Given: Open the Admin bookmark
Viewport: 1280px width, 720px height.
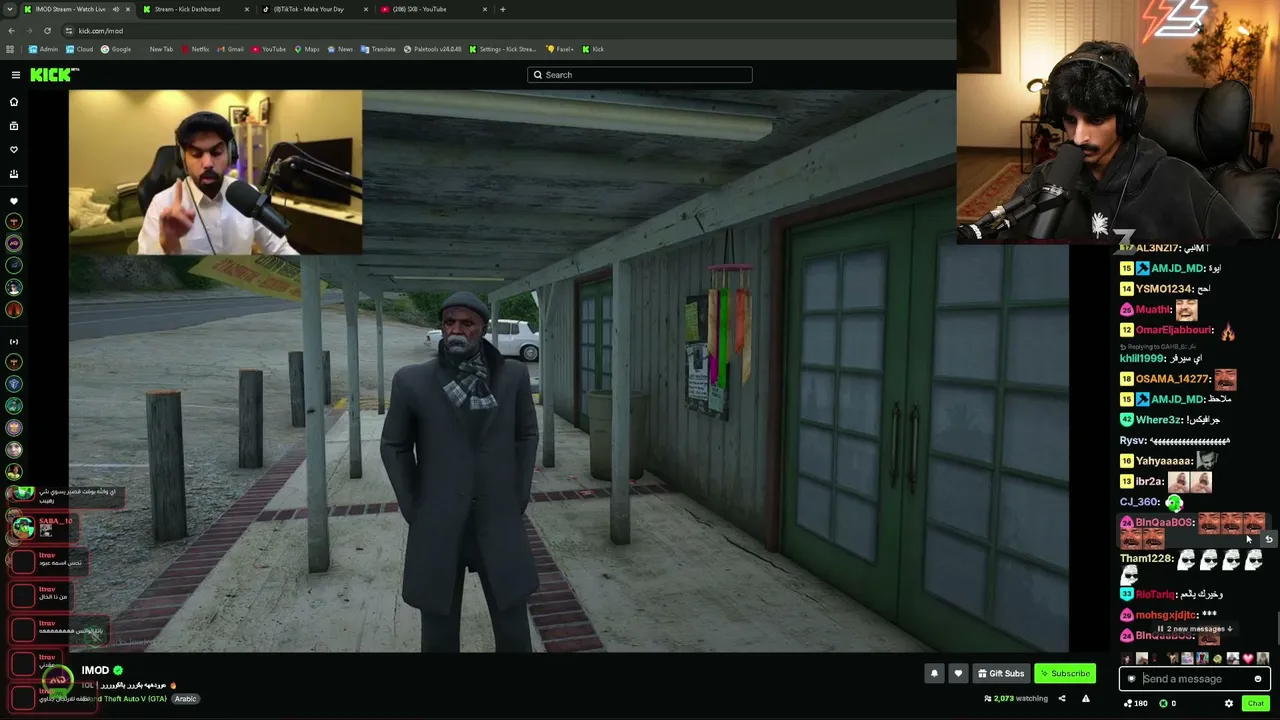Looking at the screenshot, I should pos(44,49).
